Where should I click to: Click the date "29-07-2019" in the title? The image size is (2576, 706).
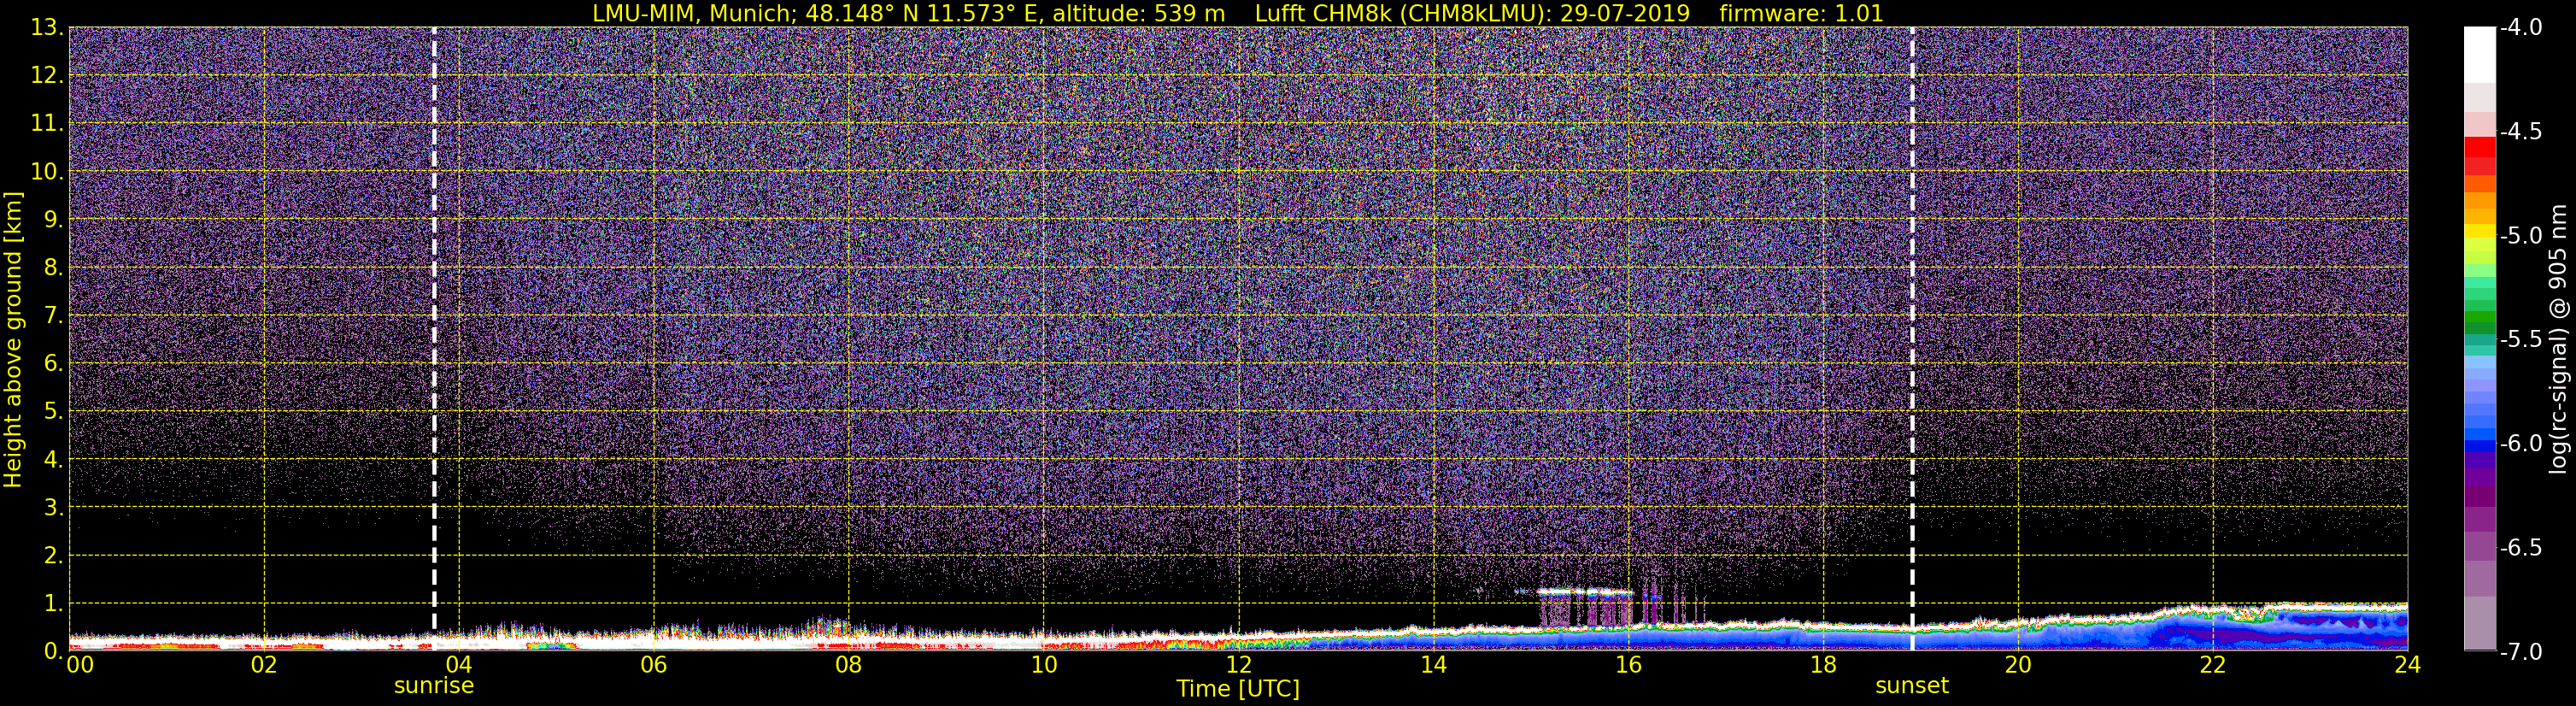[1625, 13]
